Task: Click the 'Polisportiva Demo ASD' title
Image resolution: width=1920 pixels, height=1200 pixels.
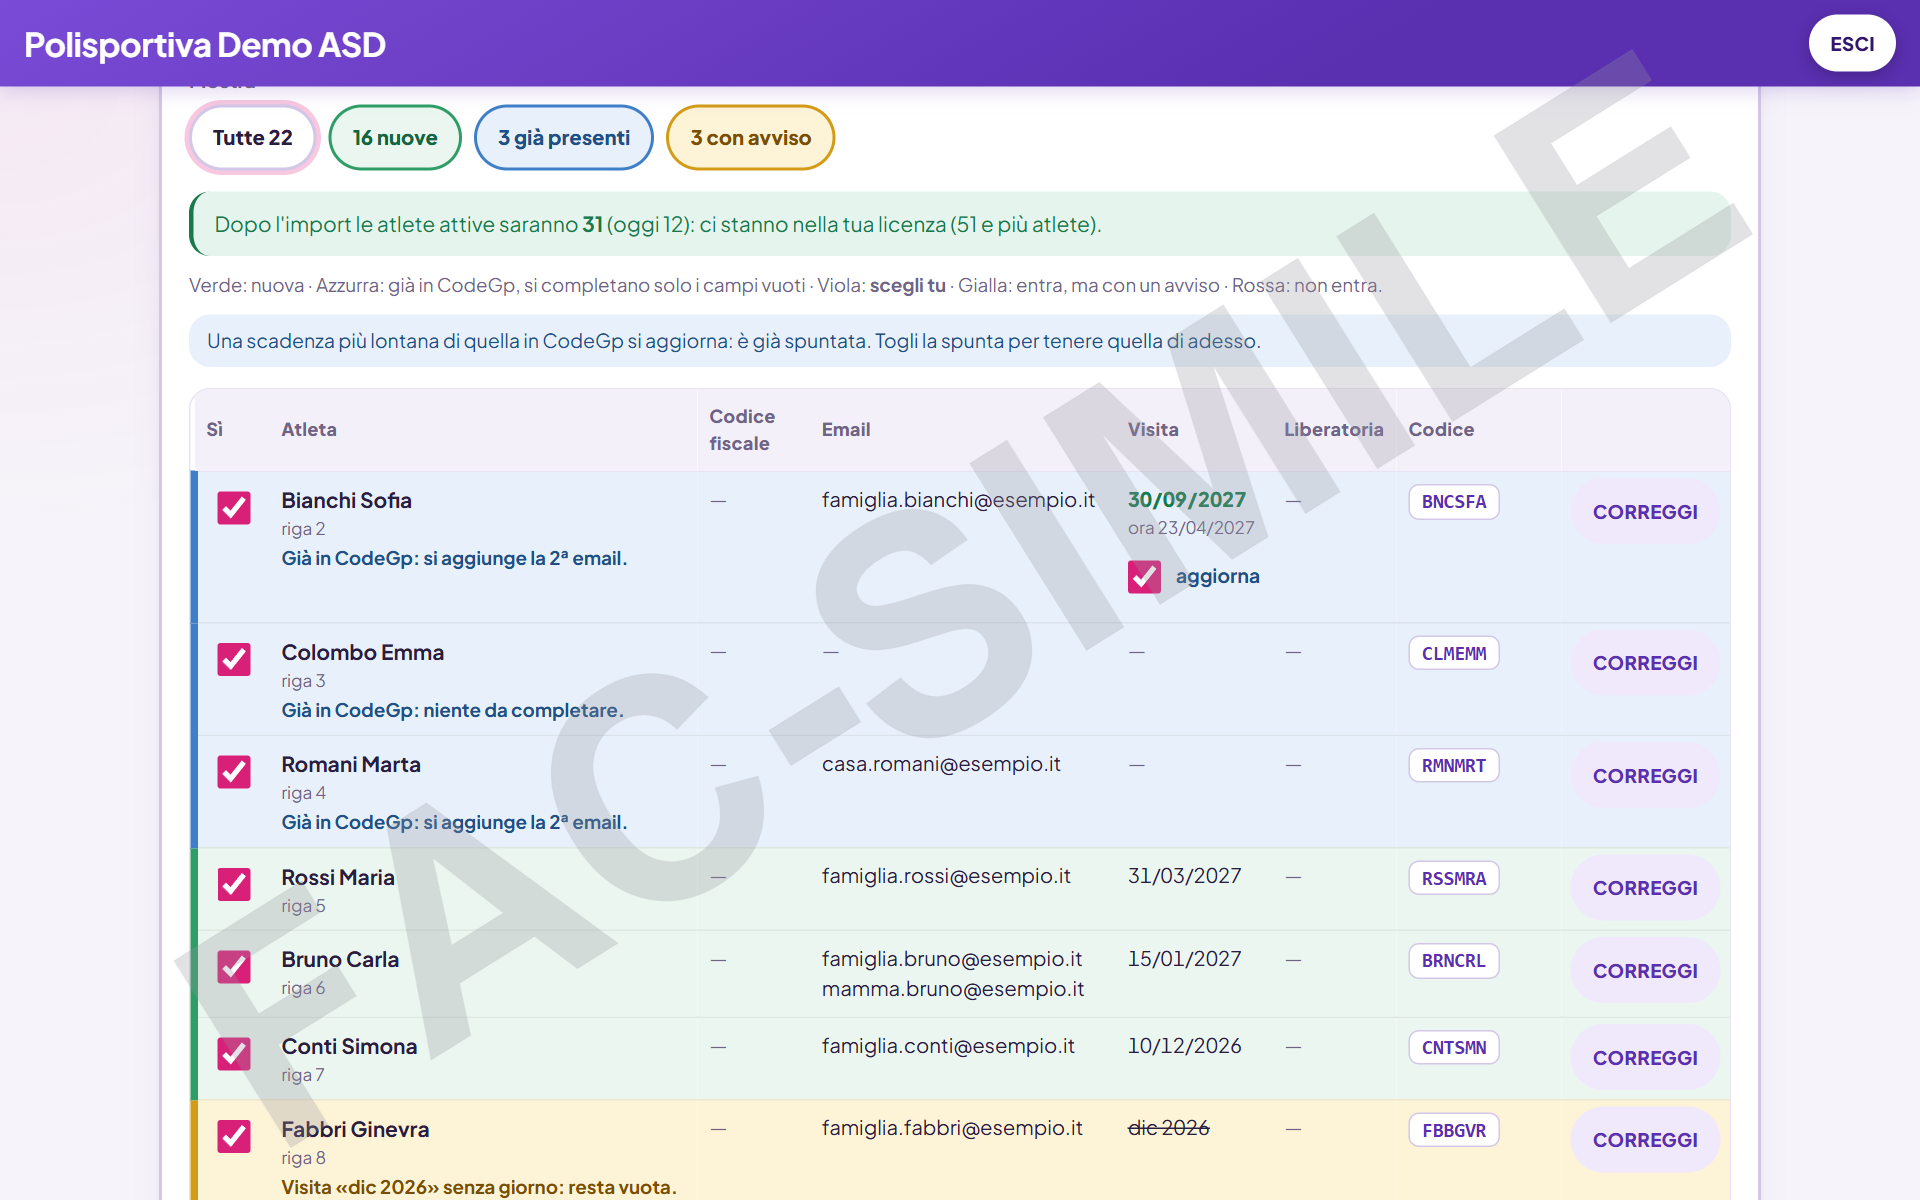Action: click(x=205, y=45)
